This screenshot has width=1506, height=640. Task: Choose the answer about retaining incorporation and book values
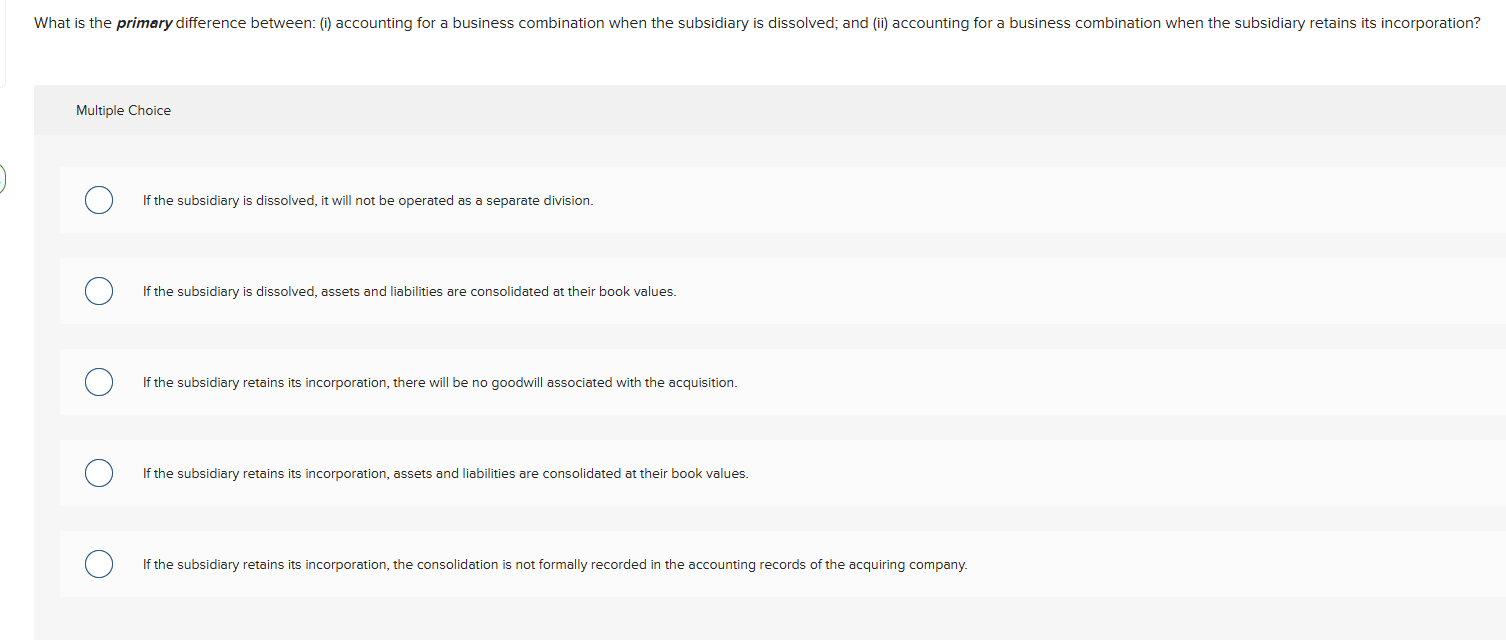coord(446,472)
